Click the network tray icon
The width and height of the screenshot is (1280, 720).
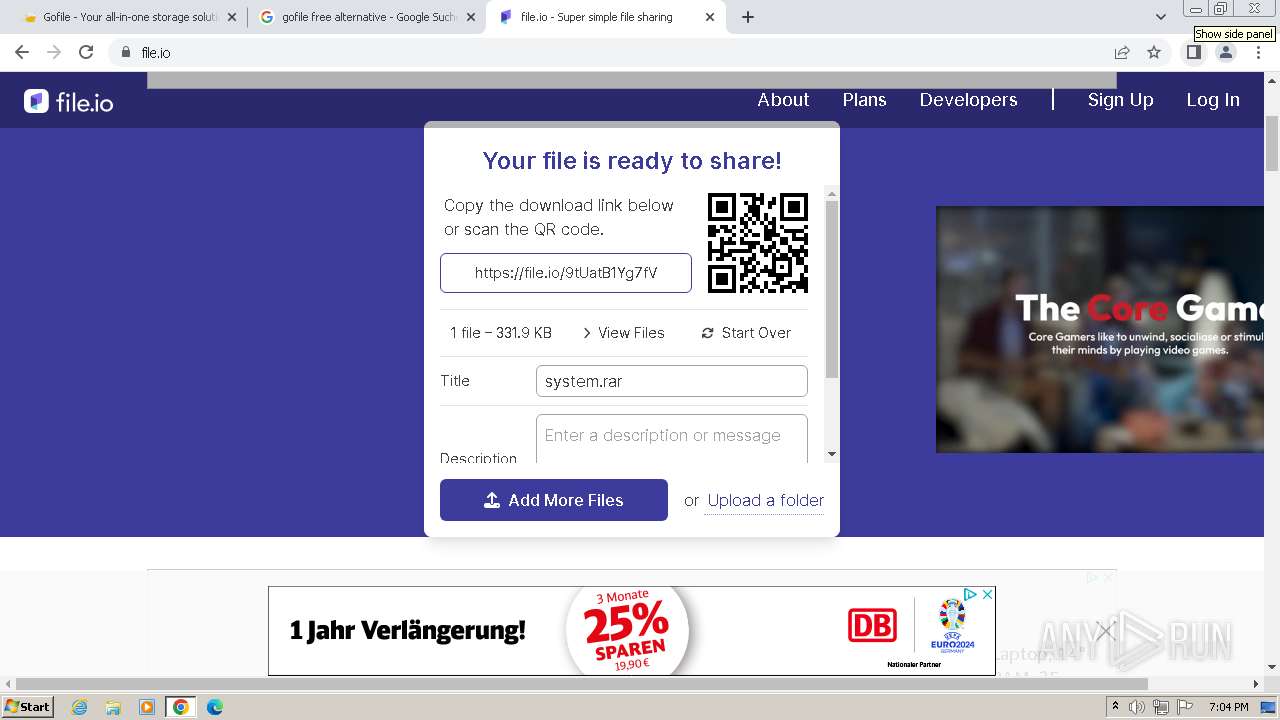(x=1161, y=707)
